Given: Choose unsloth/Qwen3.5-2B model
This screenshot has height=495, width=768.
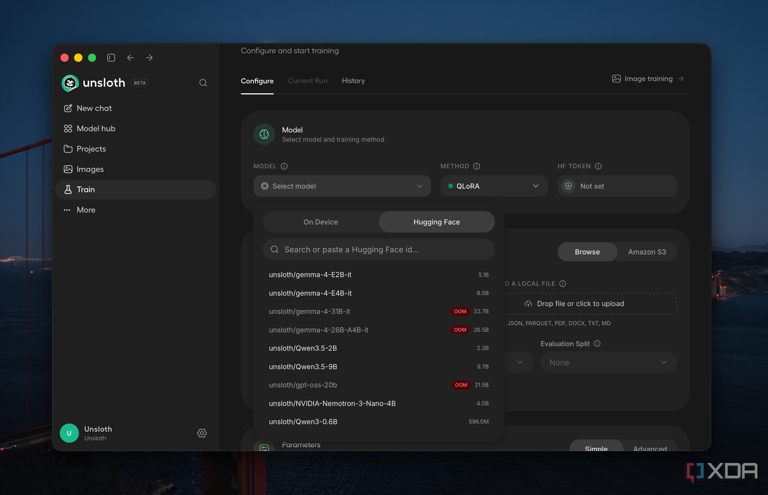Looking at the screenshot, I should tap(379, 348).
